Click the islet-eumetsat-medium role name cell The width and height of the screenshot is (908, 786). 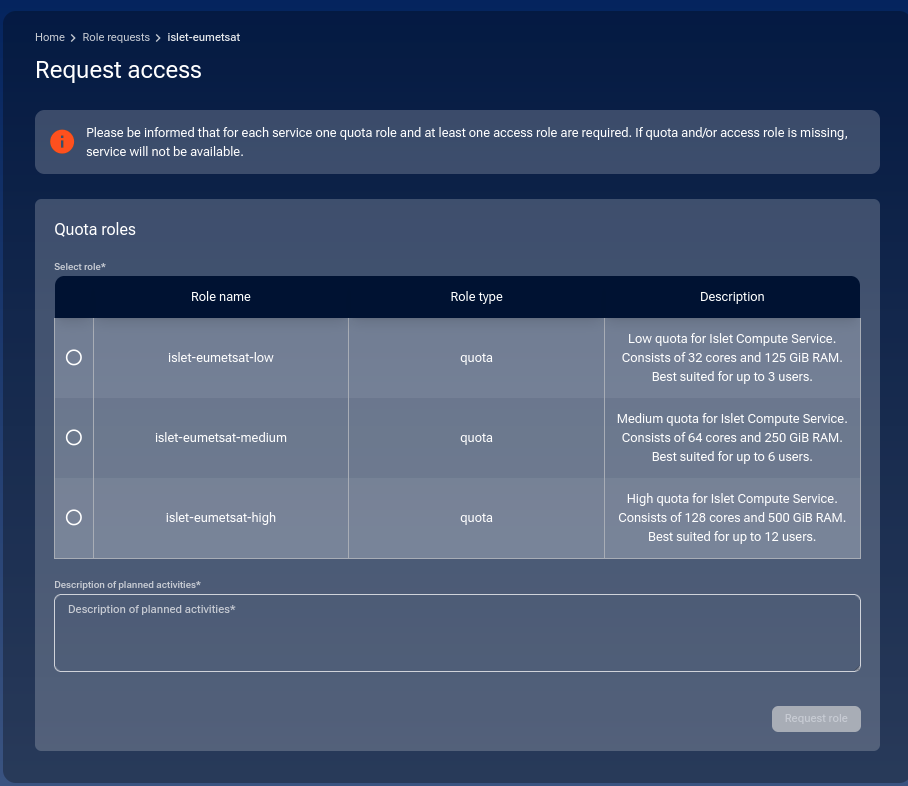[x=220, y=438]
